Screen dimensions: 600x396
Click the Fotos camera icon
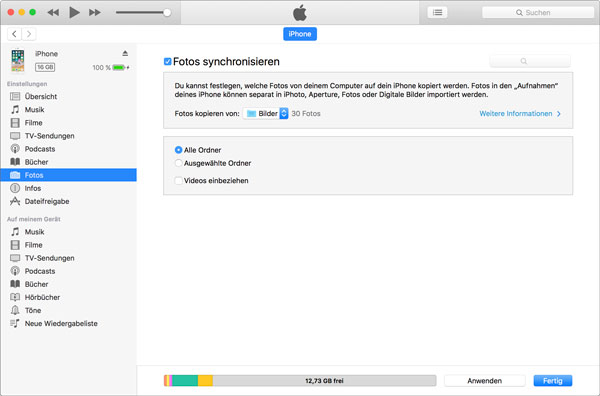click(x=15, y=175)
